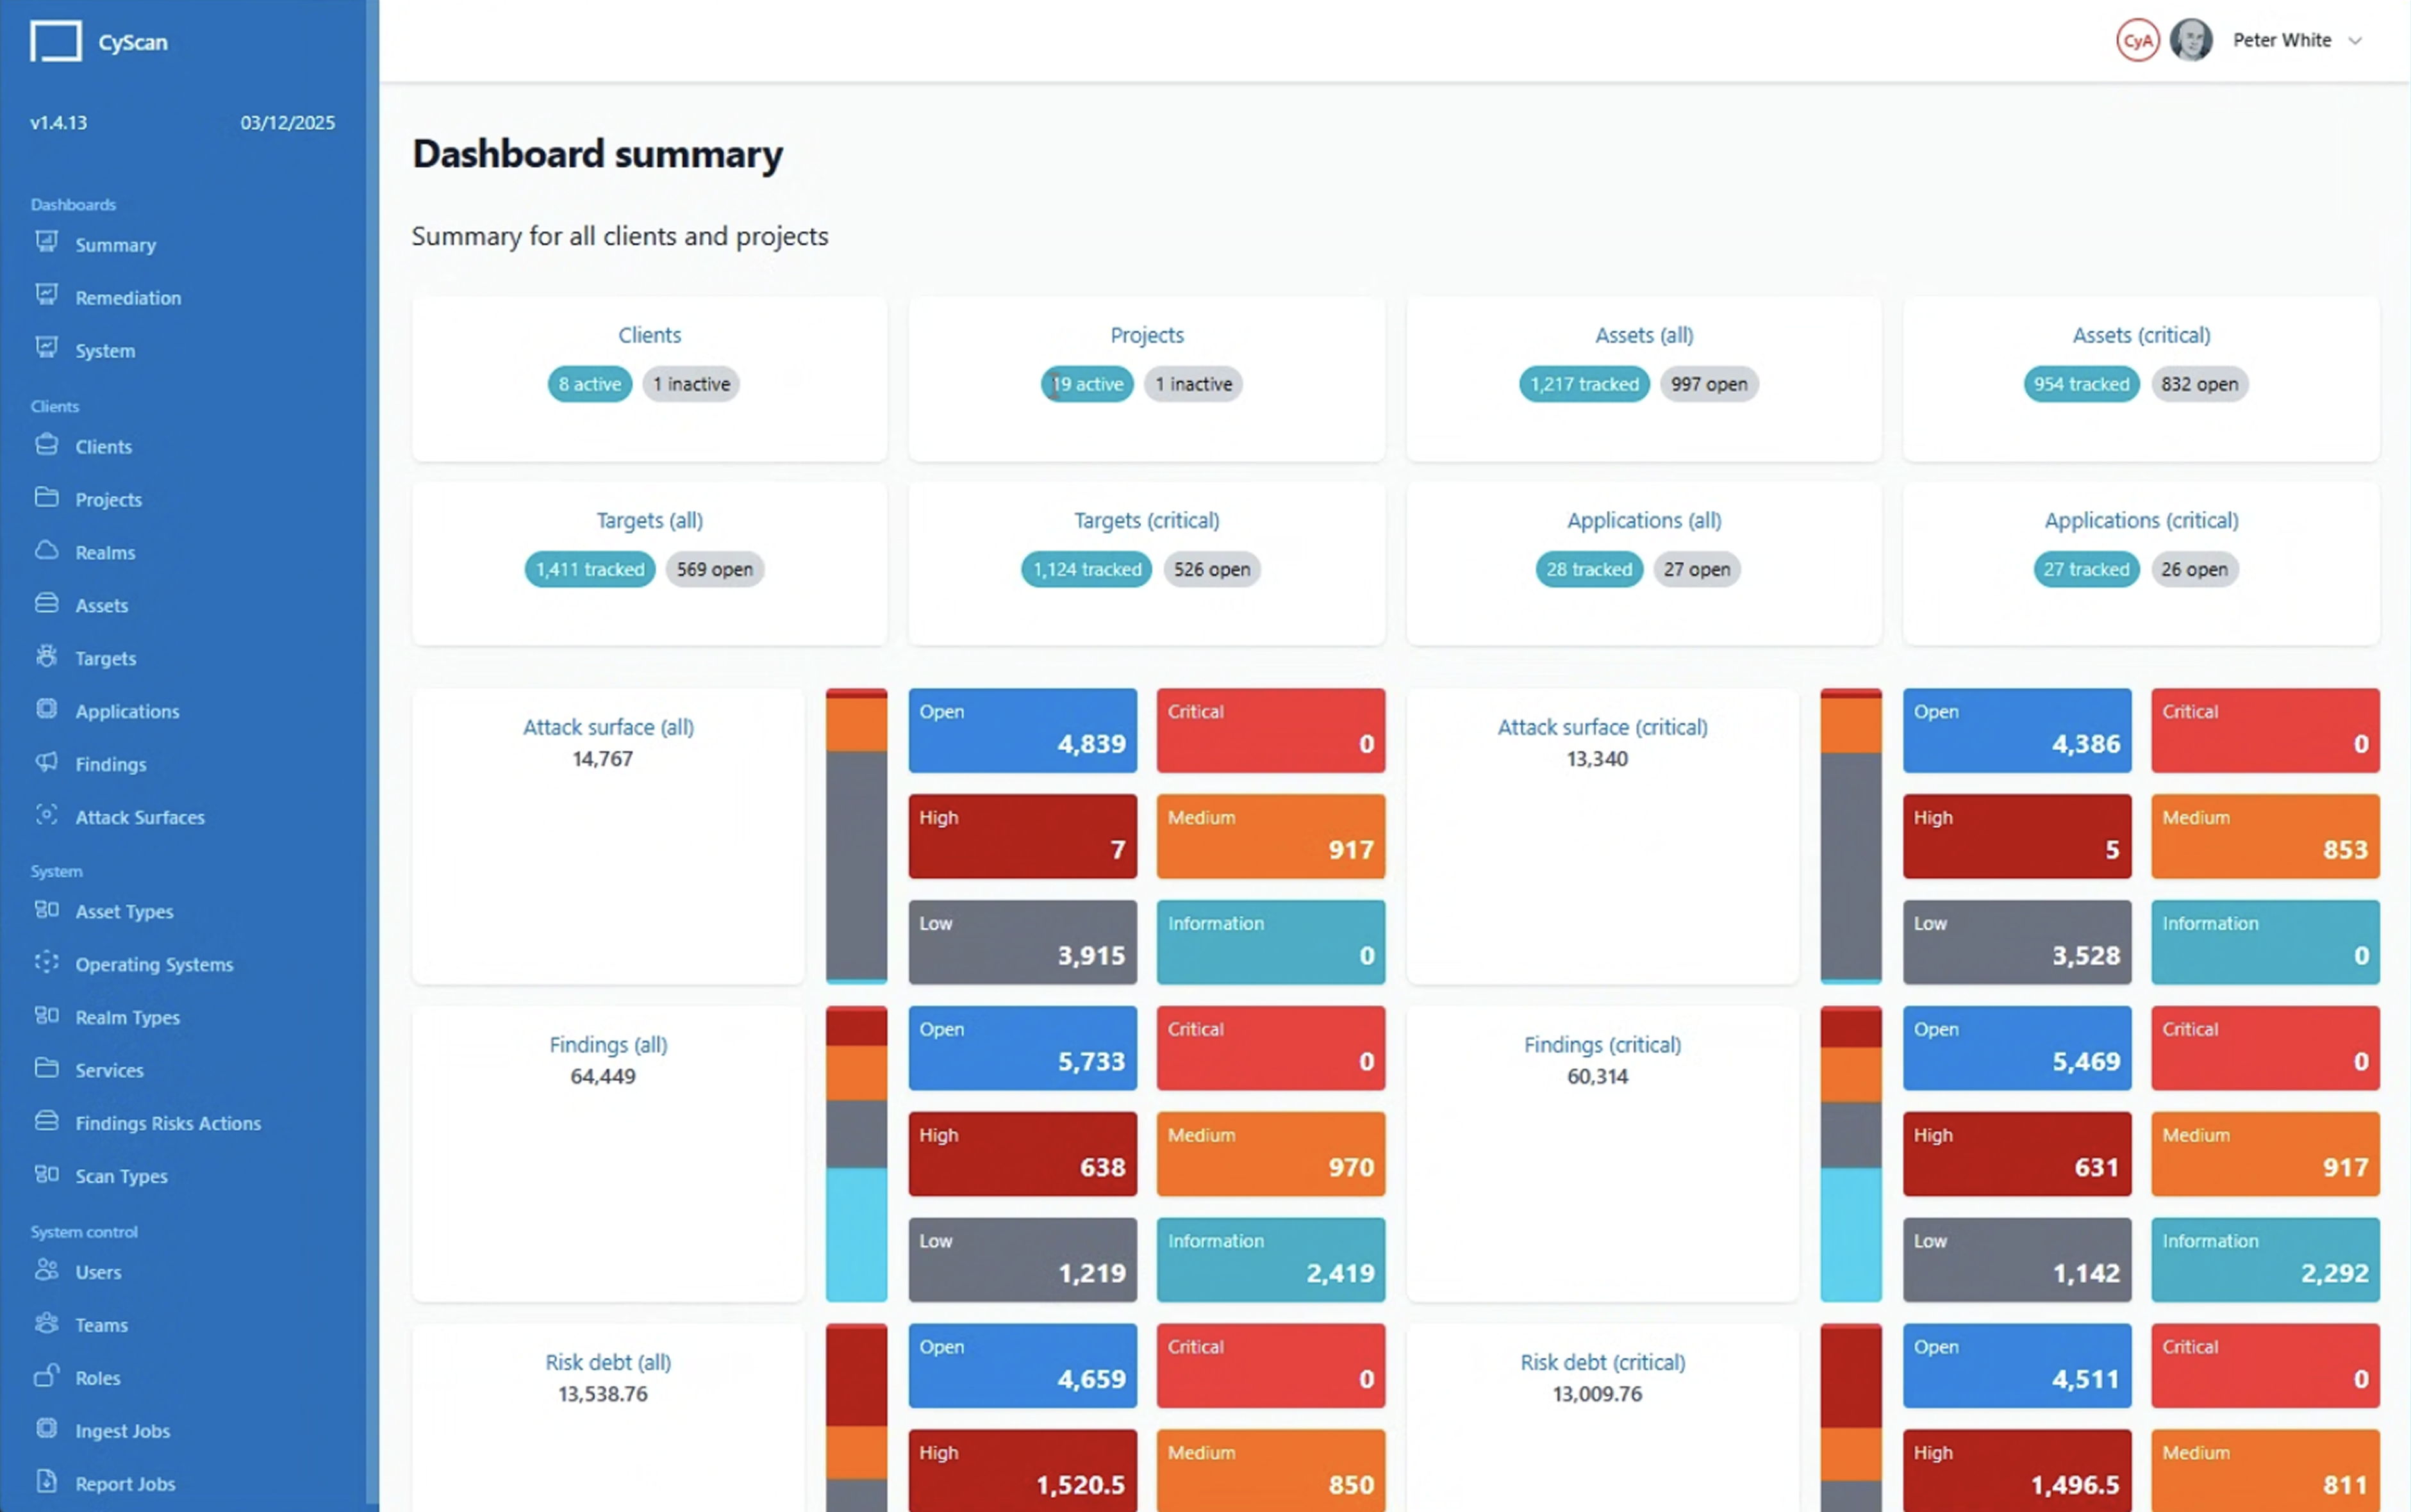Click the 27 tracked critical applications badge
Screen dimensions: 2411x1512
[x=2086, y=569]
